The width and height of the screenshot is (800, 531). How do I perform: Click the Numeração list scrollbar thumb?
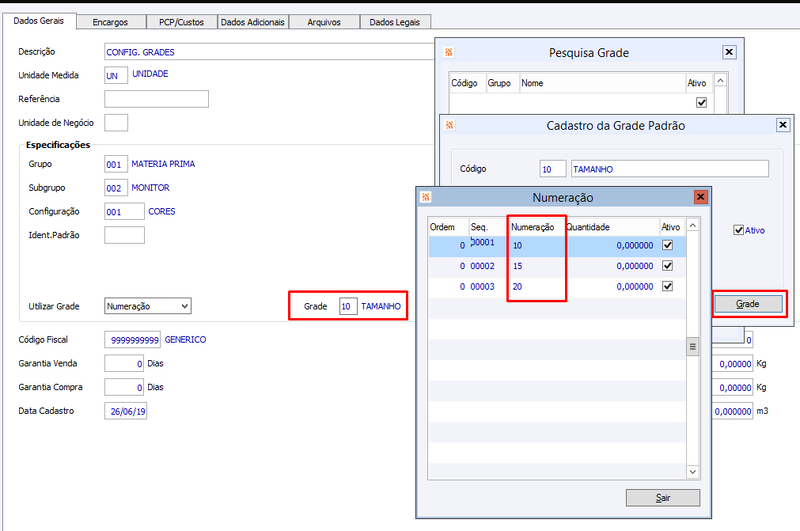[x=693, y=346]
